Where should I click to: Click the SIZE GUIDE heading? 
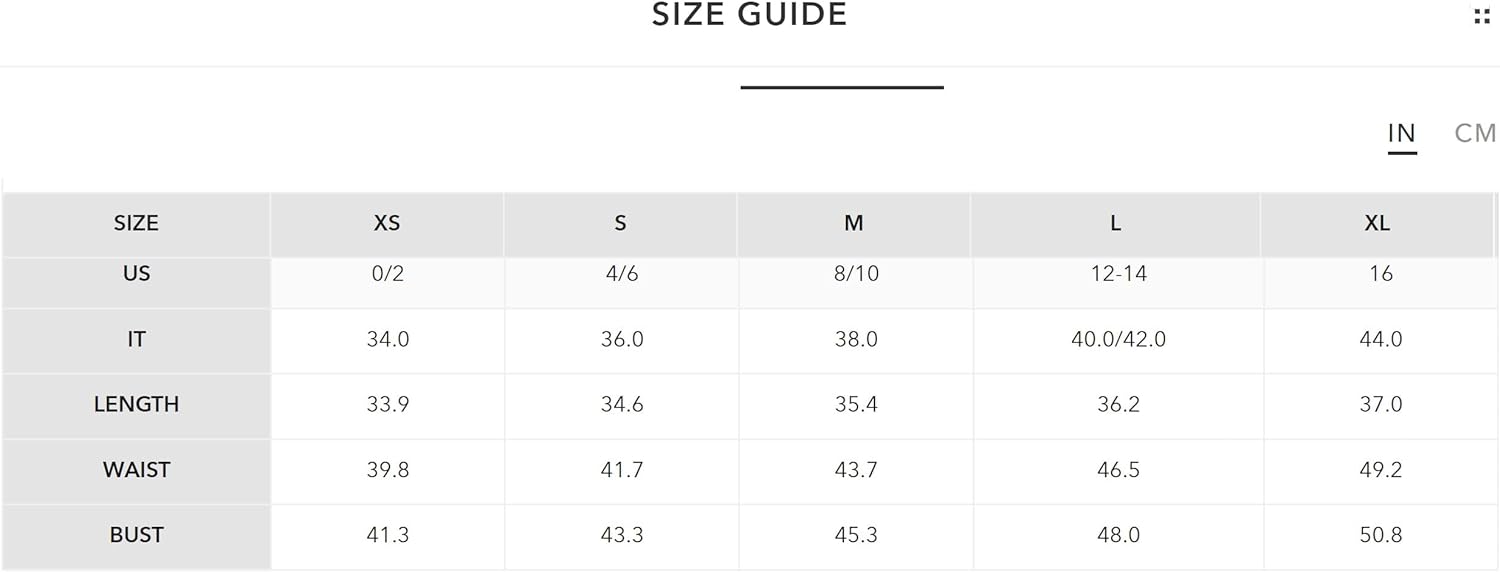(x=750, y=14)
